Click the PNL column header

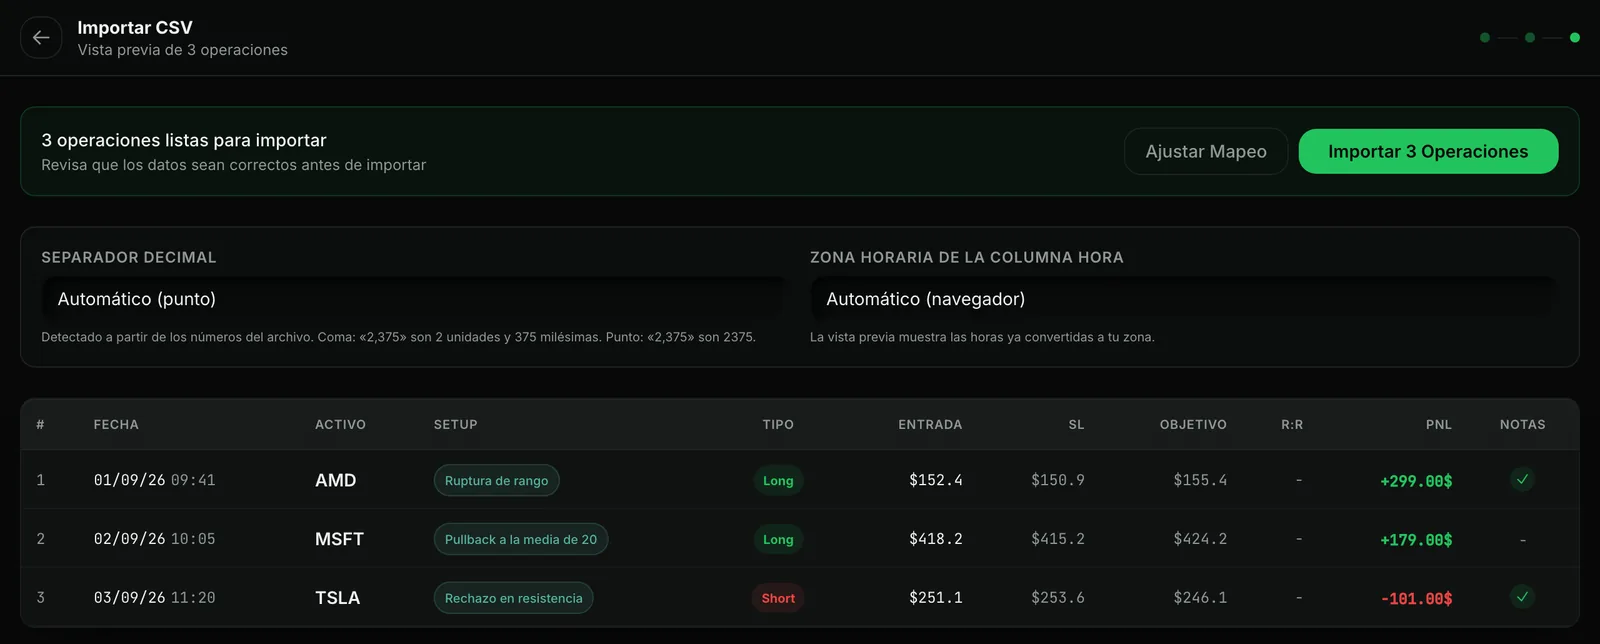[1439, 425]
